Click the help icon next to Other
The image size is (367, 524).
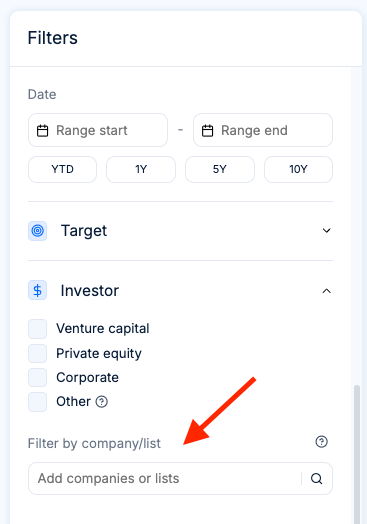click(102, 401)
